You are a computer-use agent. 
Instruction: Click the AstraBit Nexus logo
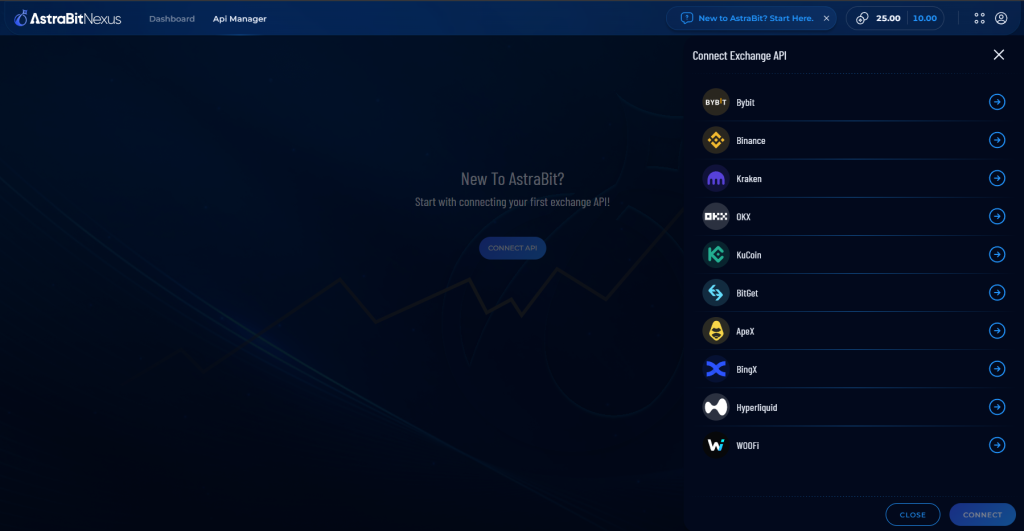(67, 18)
